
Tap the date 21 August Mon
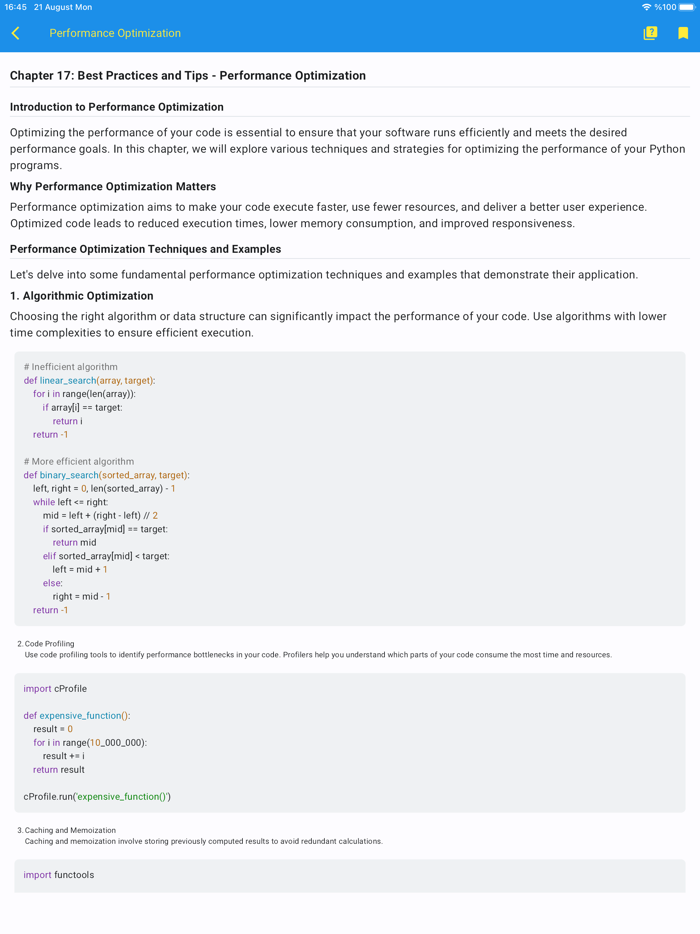(62, 7)
